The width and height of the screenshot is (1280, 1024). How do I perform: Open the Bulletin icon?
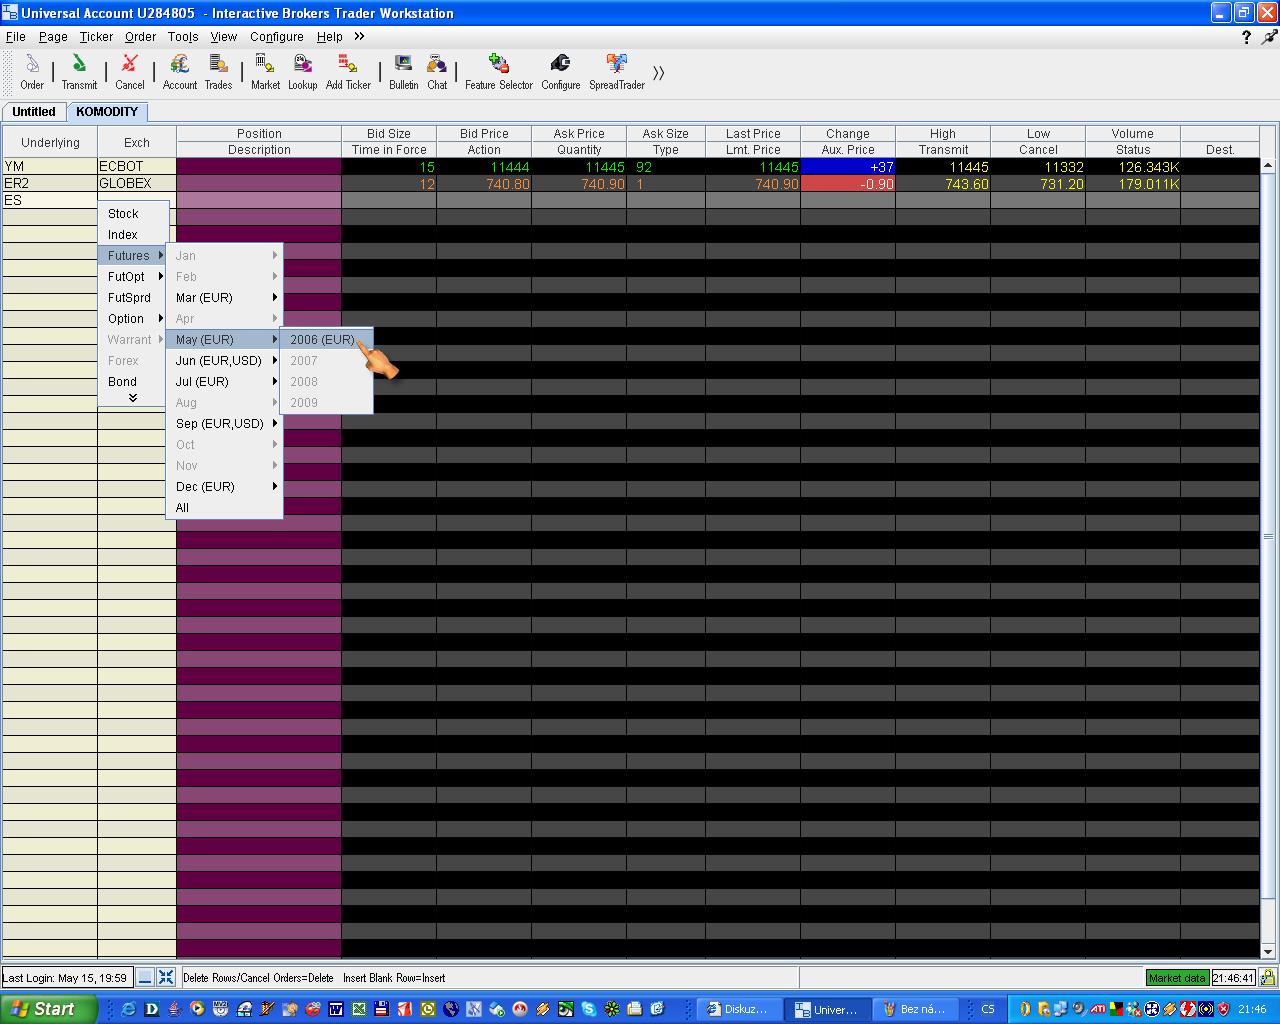point(403,72)
